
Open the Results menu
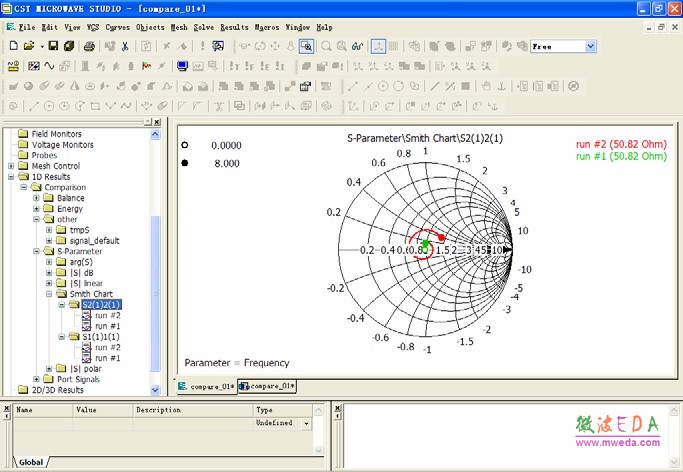(234, 27)
